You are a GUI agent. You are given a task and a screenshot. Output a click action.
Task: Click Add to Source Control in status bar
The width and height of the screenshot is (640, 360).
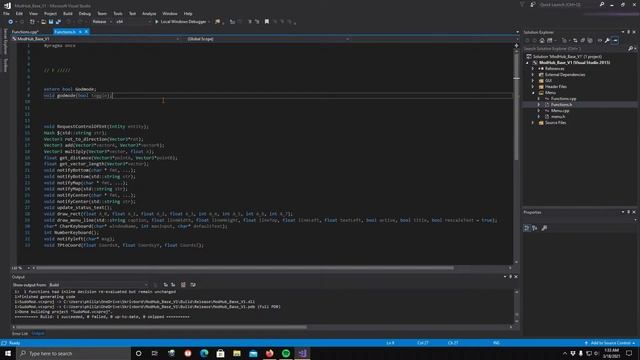pos(610,343)
